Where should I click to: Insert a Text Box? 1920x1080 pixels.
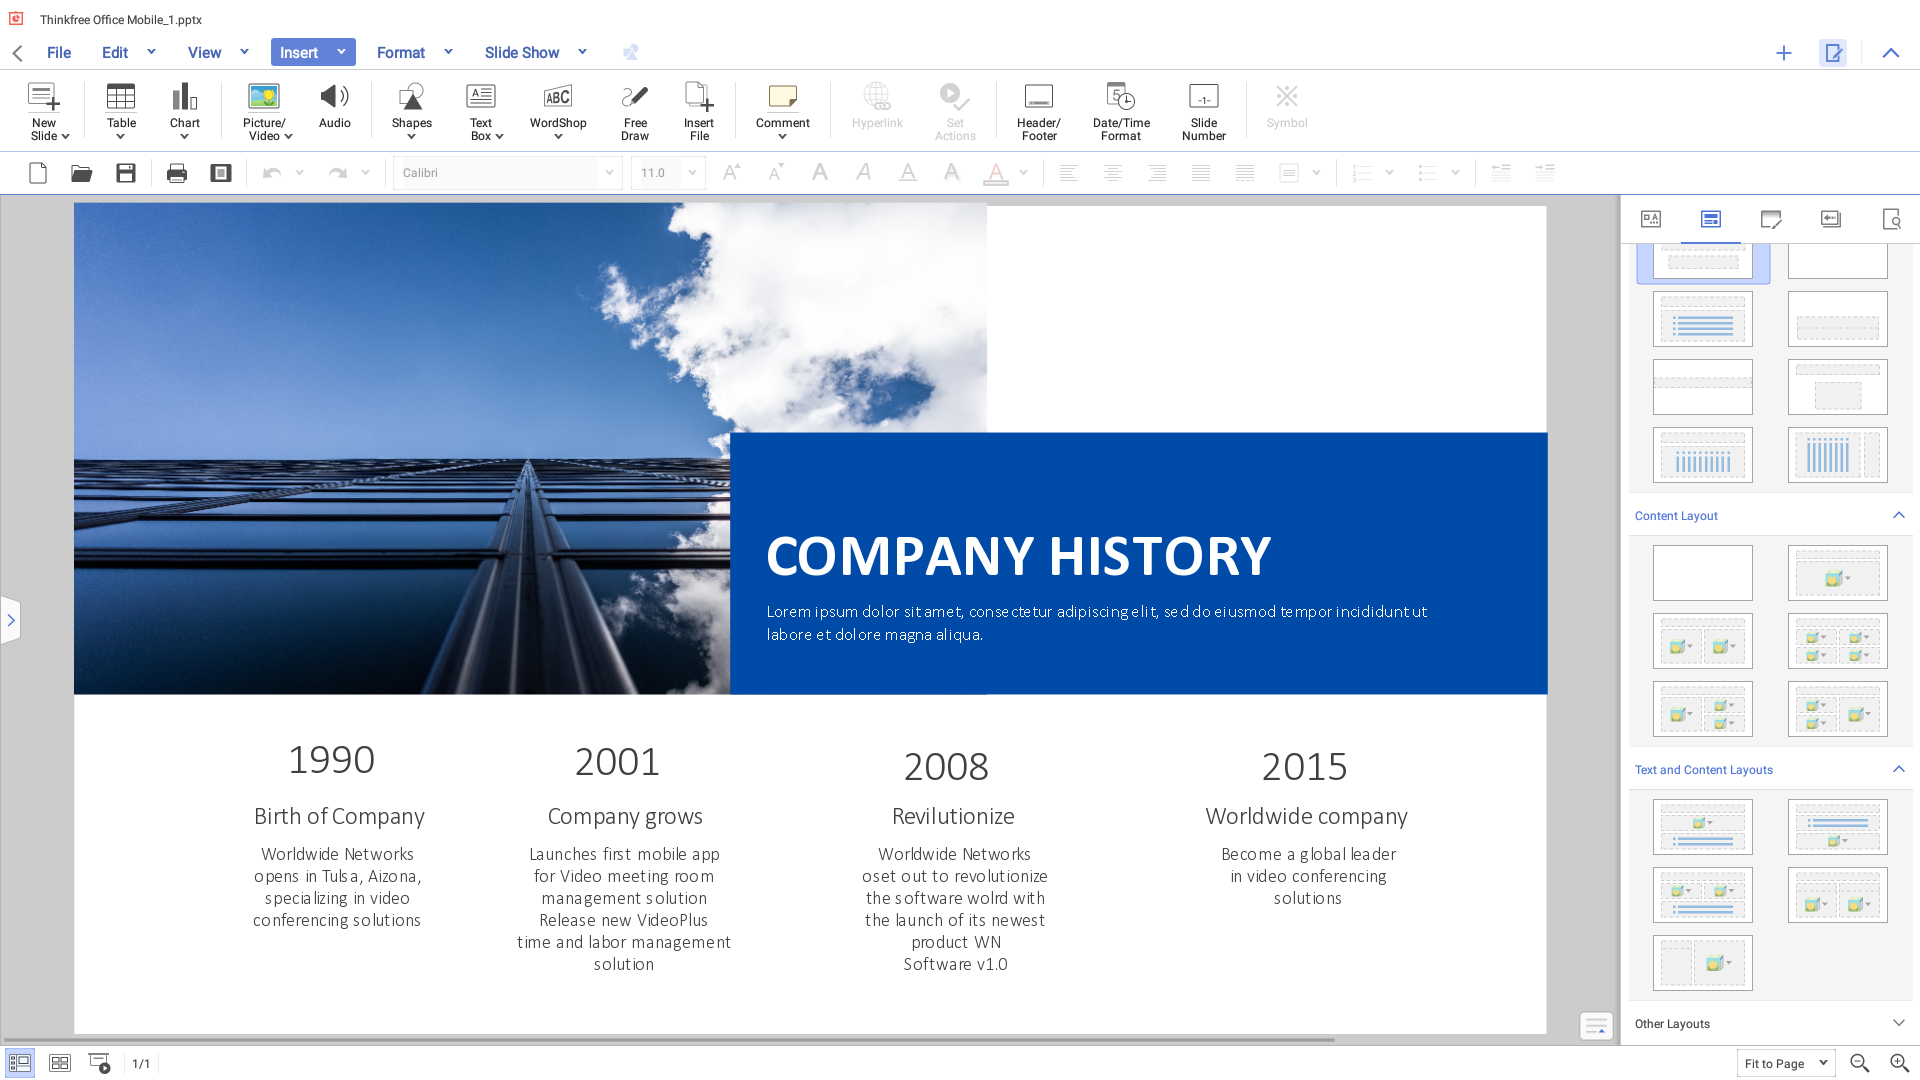tap(482, 111)
